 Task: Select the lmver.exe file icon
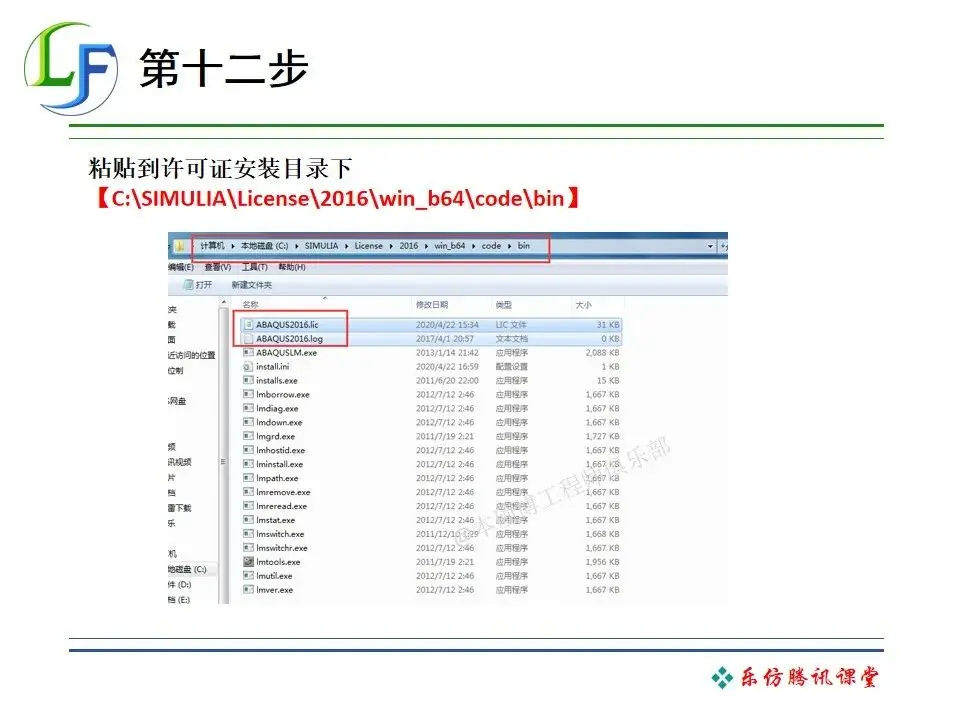pyautogui.click(x=248, y=590)
